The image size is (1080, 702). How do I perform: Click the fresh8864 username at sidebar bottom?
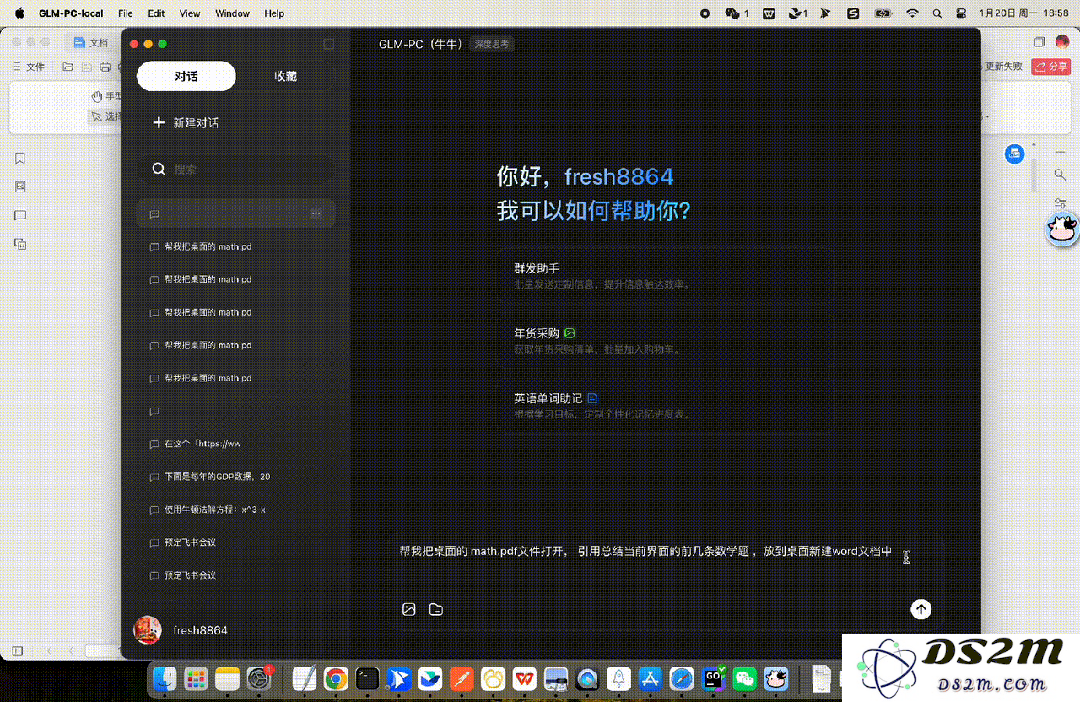200,630
